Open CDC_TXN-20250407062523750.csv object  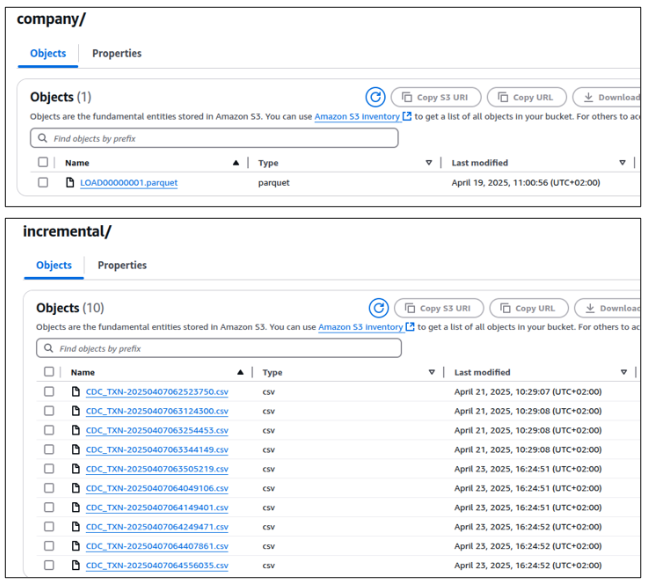pos(157,392)
